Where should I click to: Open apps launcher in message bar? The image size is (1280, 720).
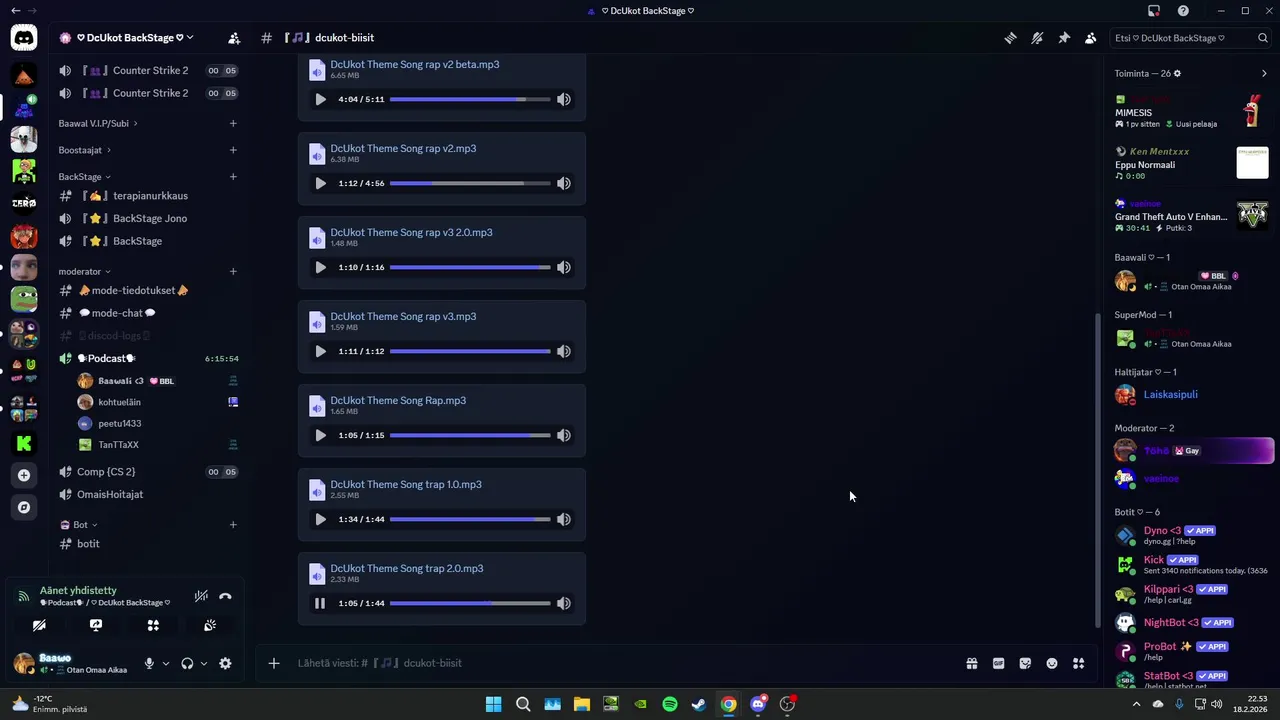coord(1079,663)
